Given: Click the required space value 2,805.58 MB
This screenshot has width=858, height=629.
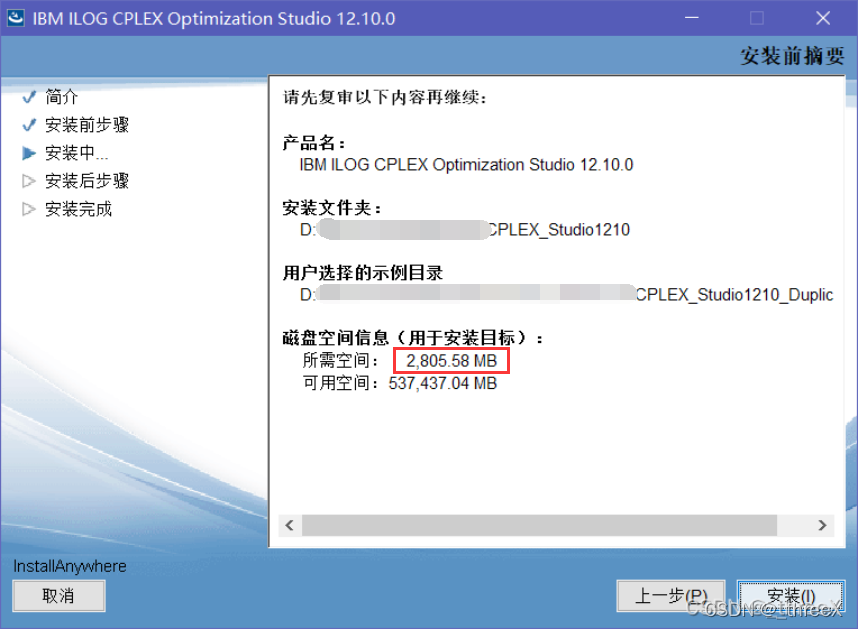Looking at the screenshot, I should [x=451, y=361].
